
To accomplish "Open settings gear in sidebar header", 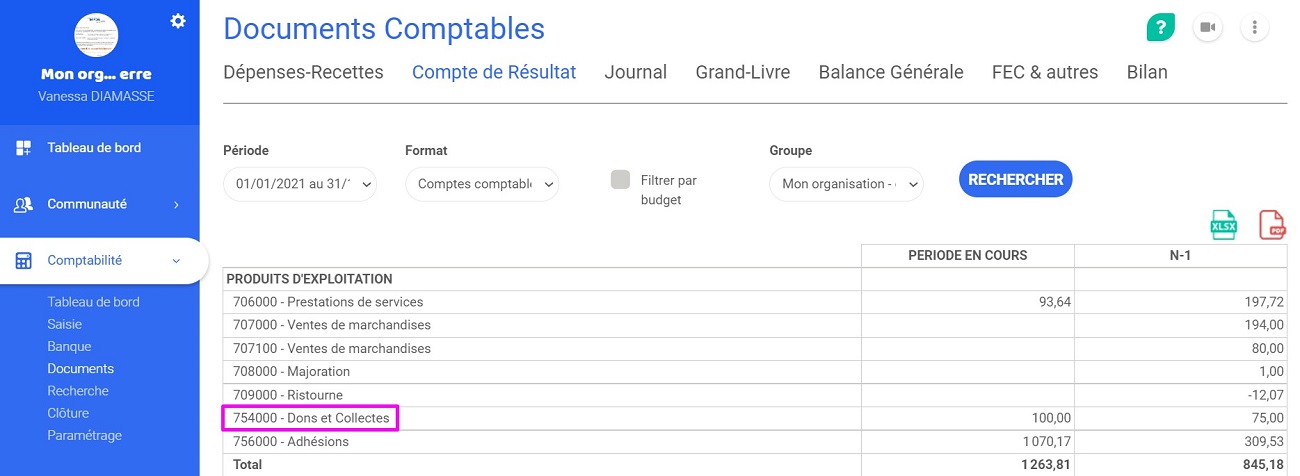I will coord(178,20).
